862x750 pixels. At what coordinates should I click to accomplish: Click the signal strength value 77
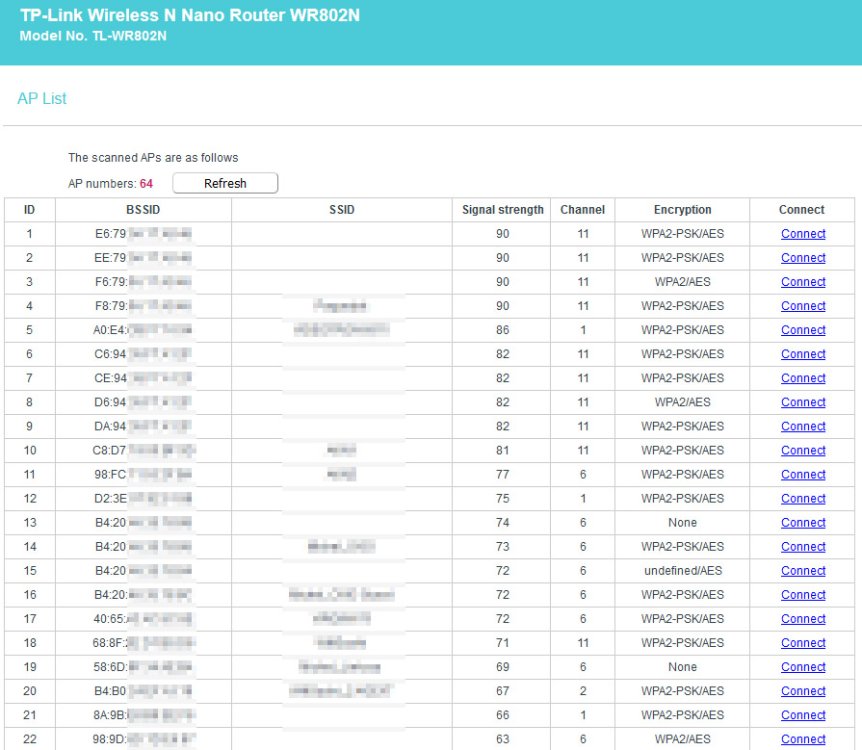pos(502,475)
